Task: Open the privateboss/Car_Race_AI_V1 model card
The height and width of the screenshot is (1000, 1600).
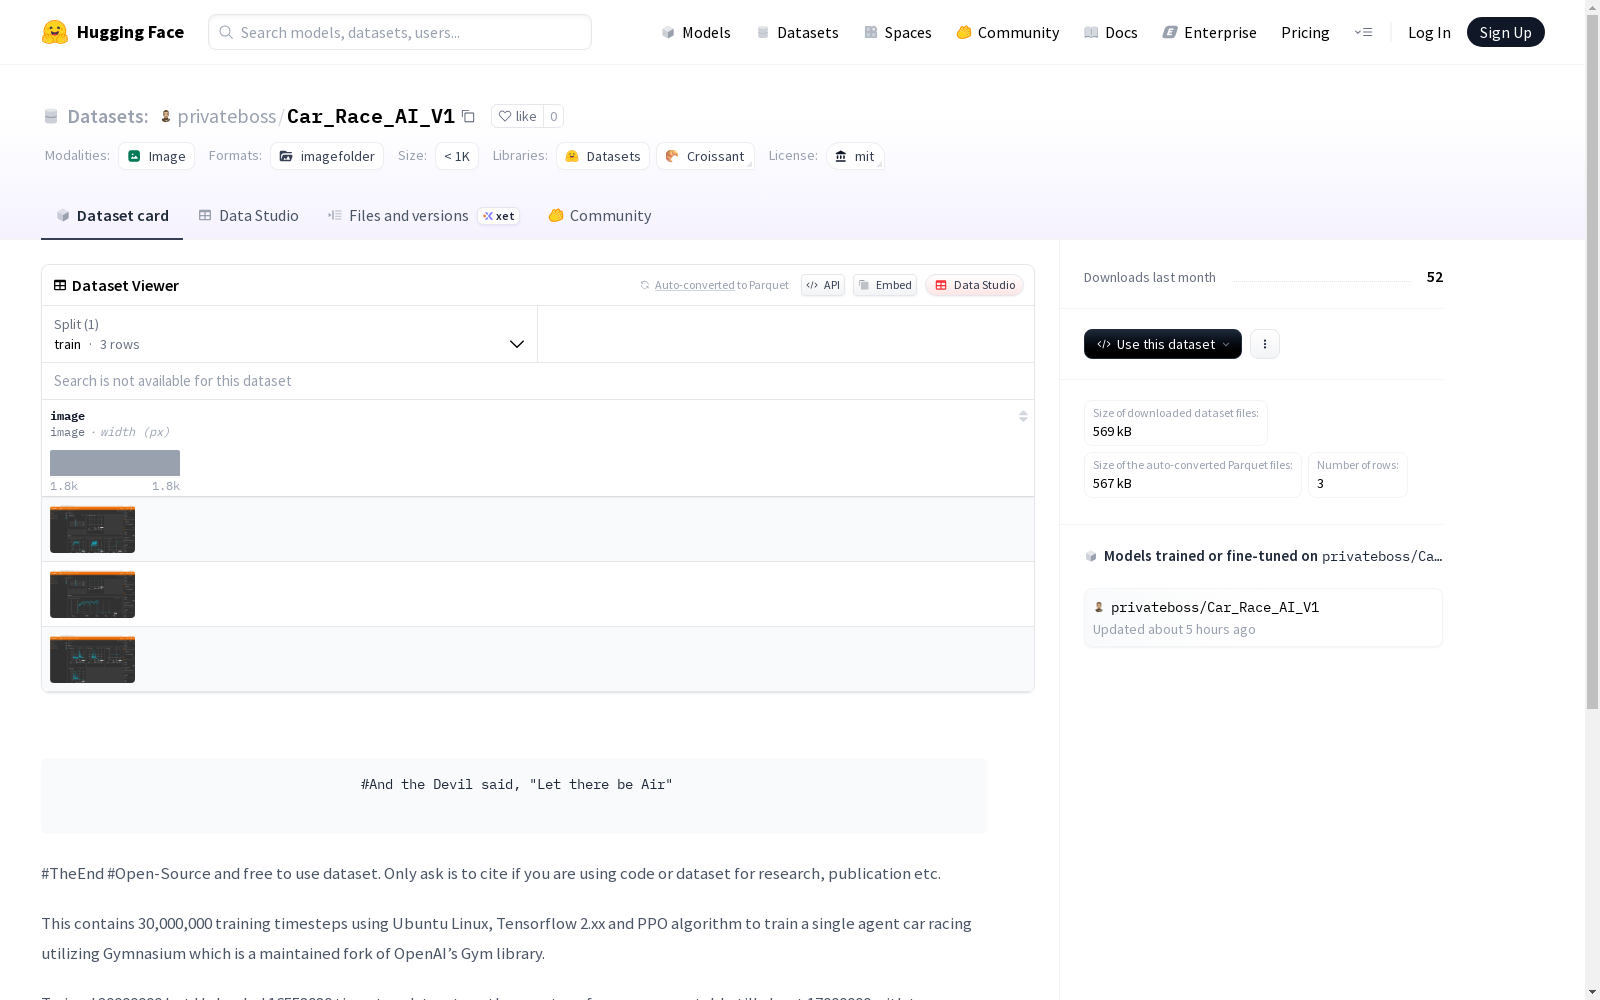Action: (1263, 617)
